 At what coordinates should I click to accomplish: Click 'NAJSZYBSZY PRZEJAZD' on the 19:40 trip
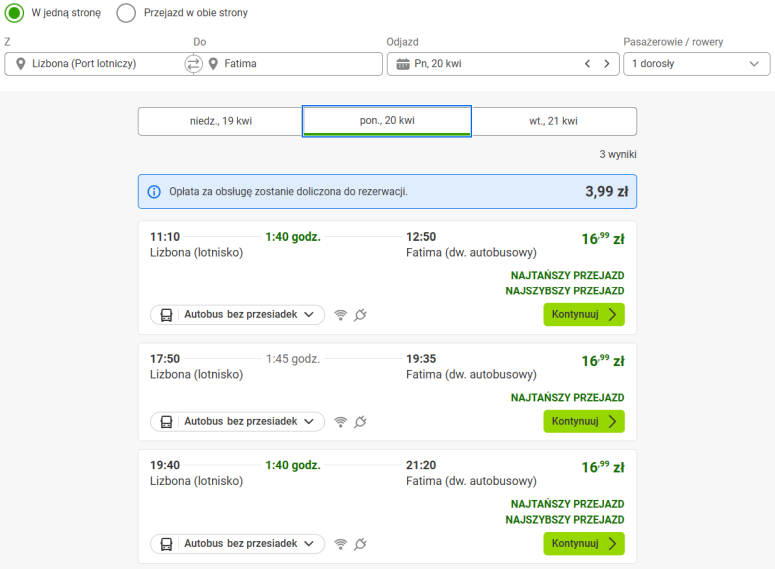click(x=564, y=520)
